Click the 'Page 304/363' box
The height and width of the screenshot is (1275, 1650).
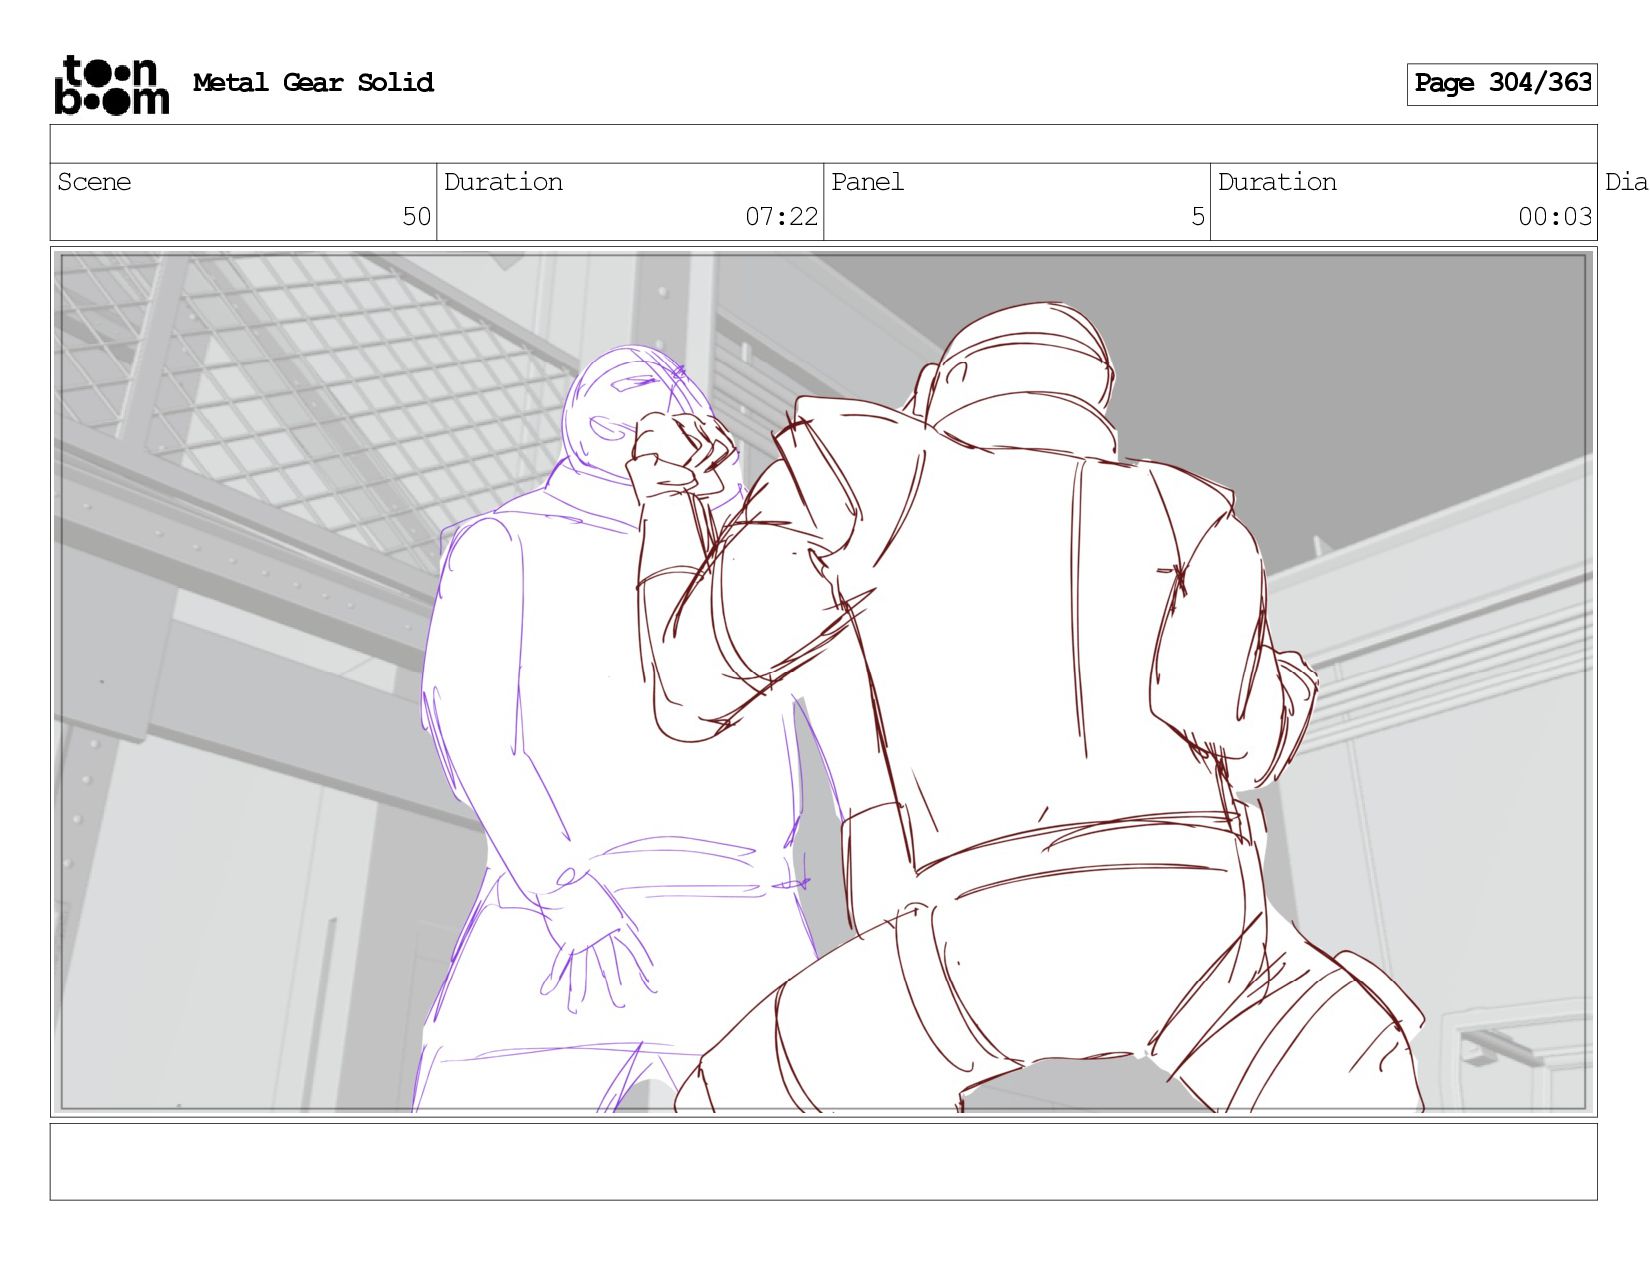tap(1502, 84)
